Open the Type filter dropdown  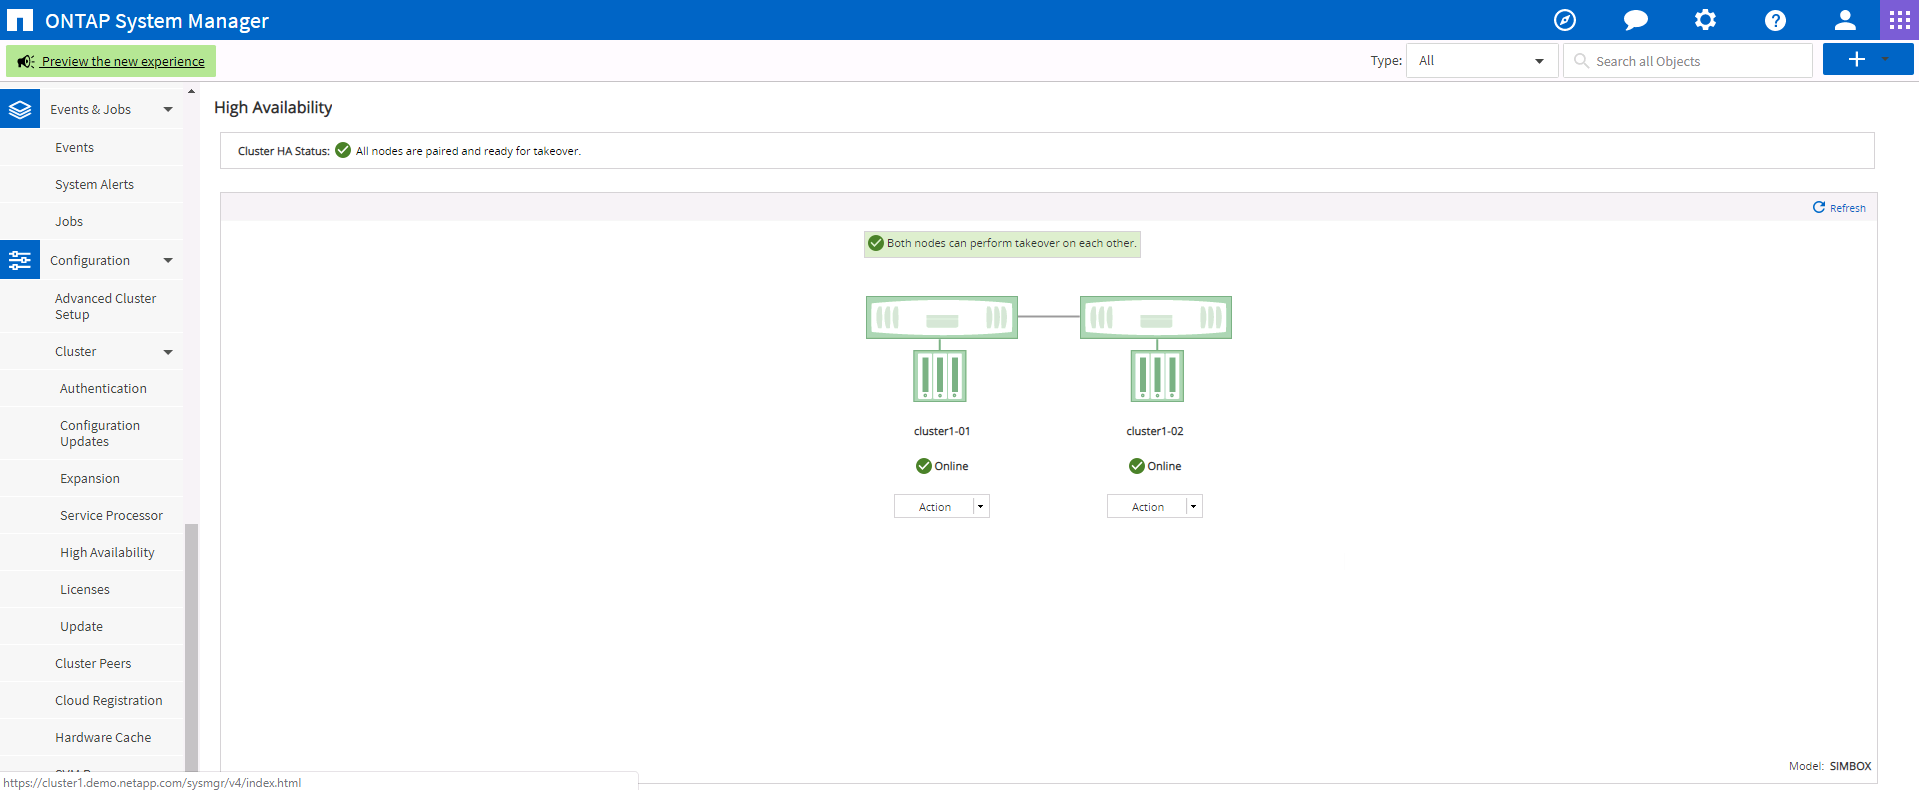point(1482,61)
